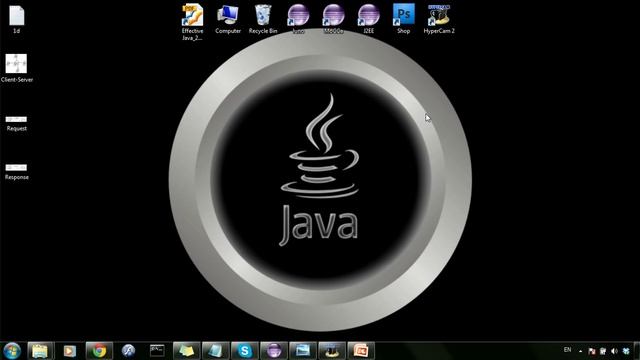Open Windows Explorer from the taskbar

click(x=40, y=351)
